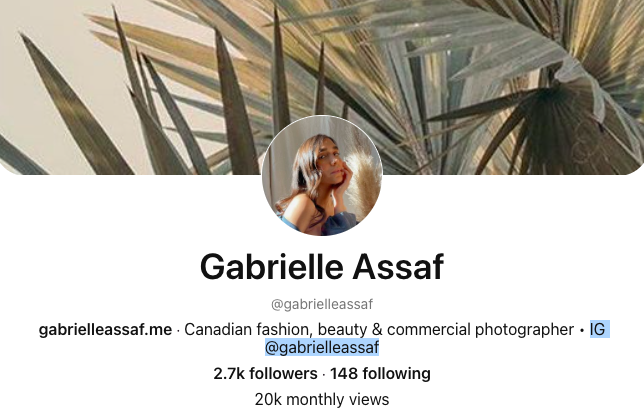
Task: Click the word 'beauty' in bio
Action: tap(343, 330)
